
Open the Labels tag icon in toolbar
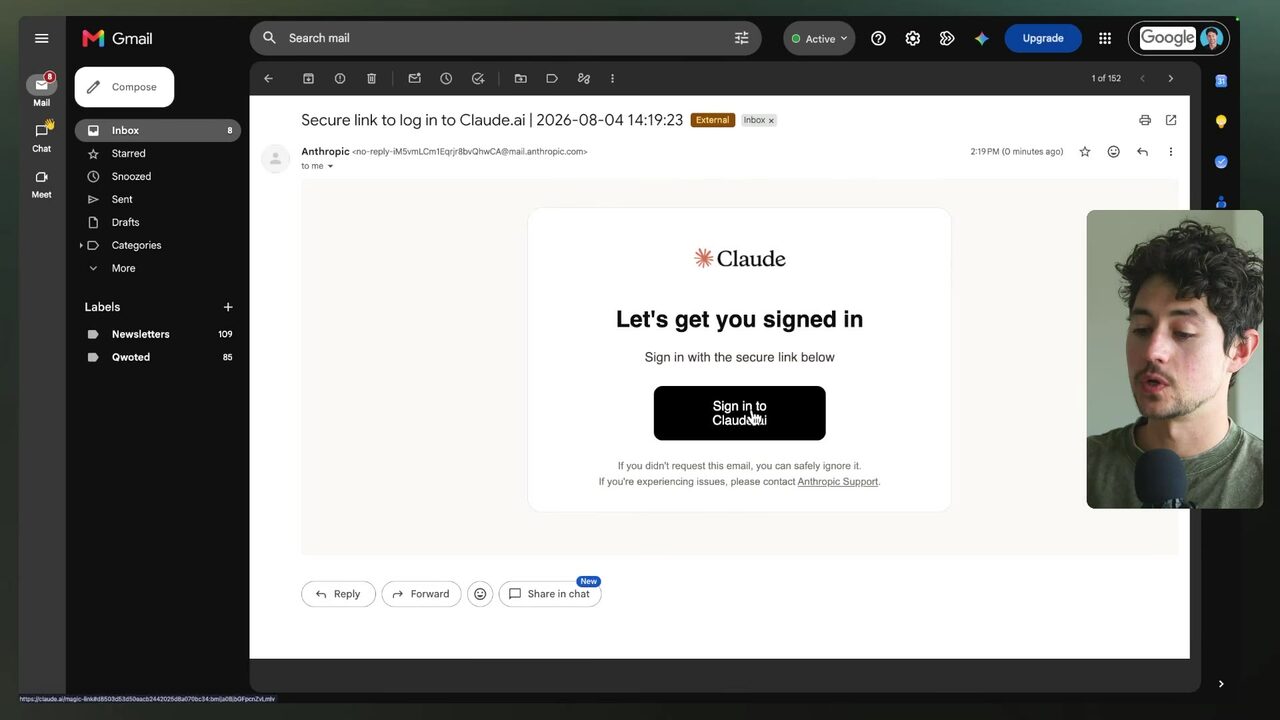point(552,78)
